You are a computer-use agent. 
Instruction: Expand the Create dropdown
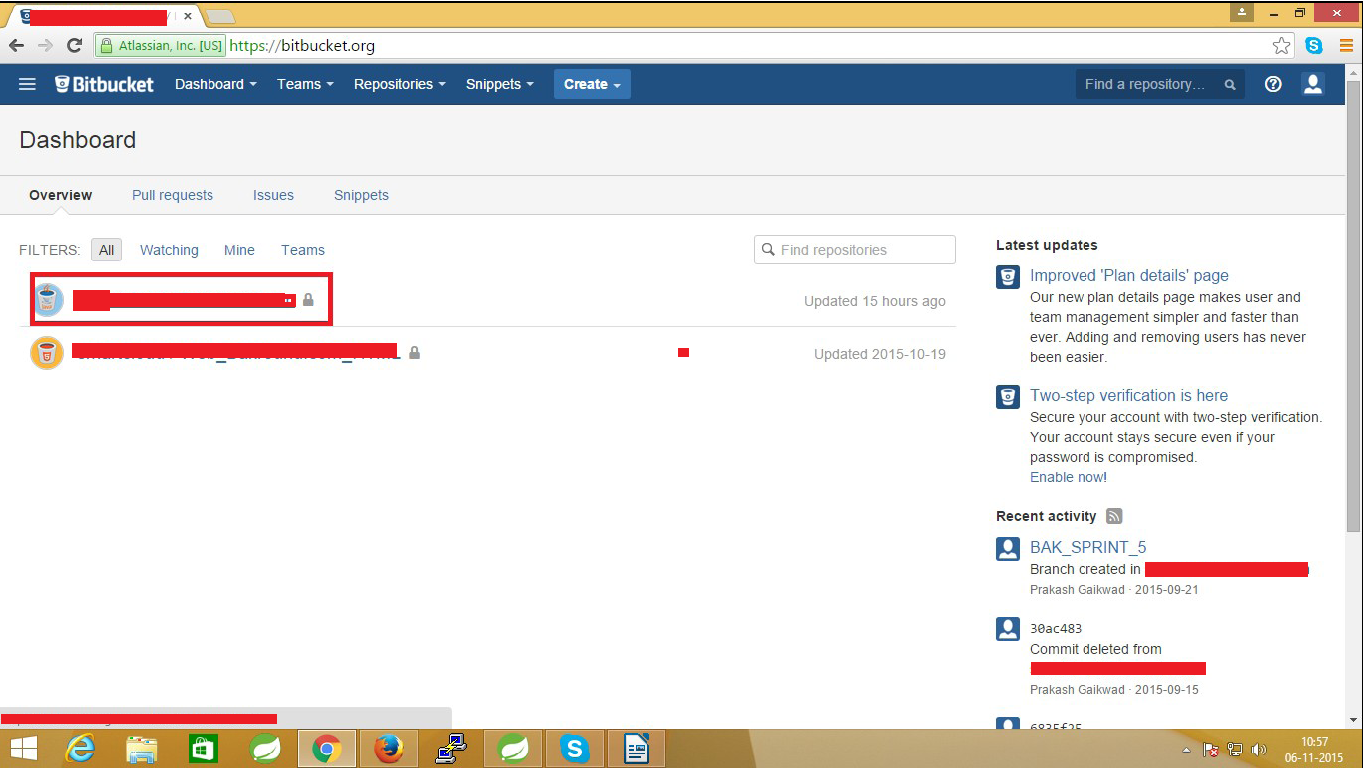591,84
